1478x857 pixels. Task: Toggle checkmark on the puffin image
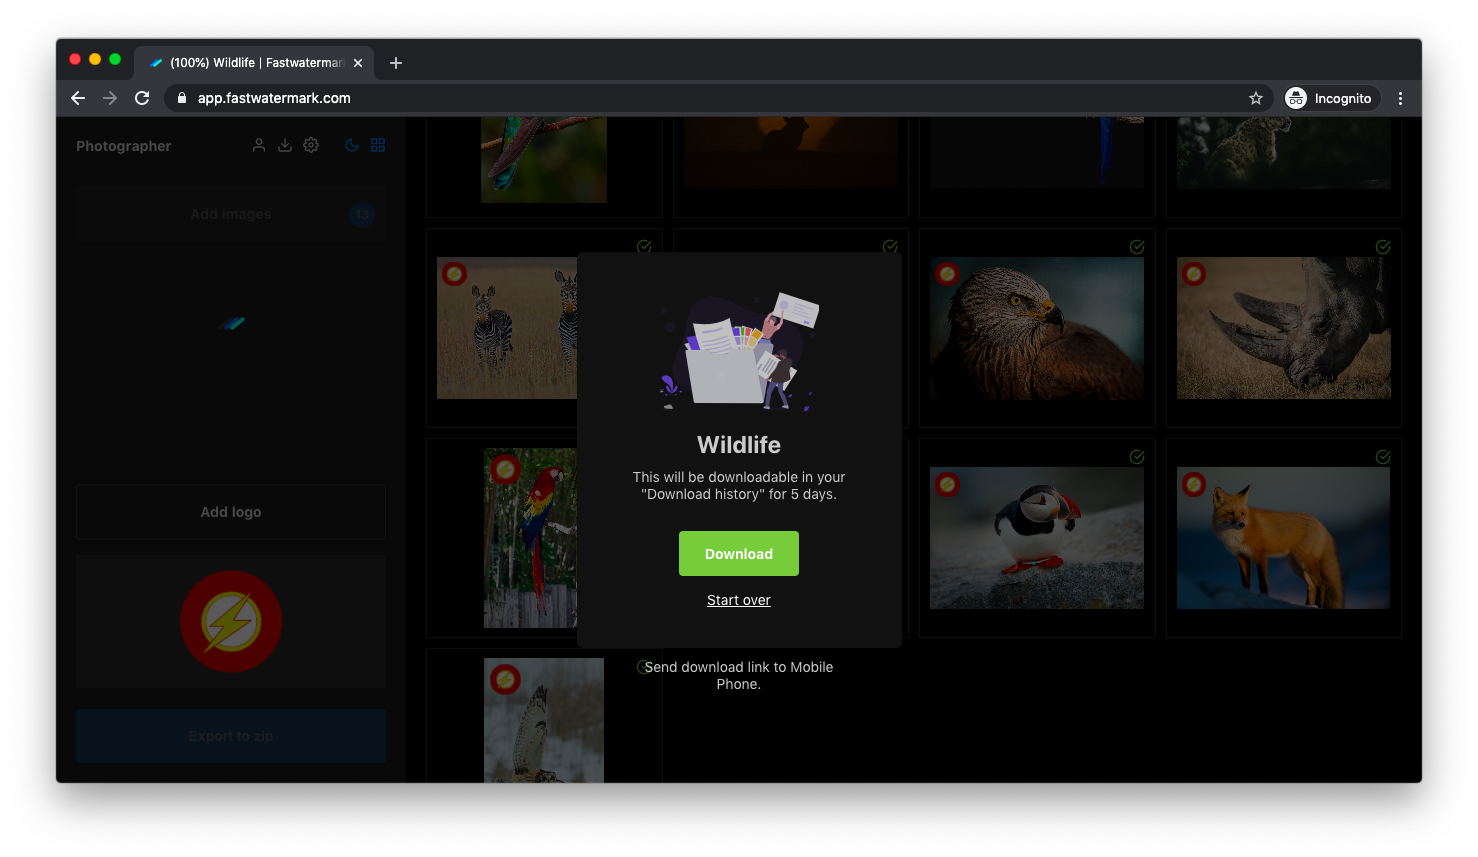(1137, 457)
